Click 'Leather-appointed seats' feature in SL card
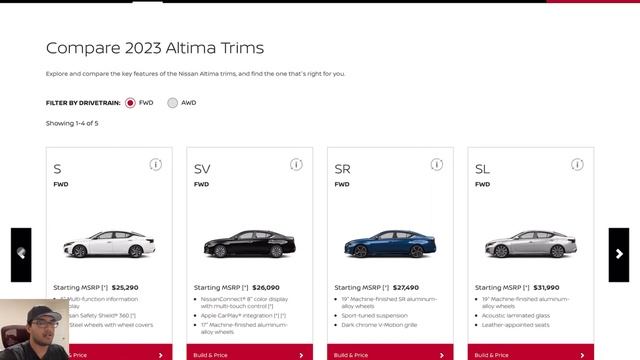 [516, 325]
